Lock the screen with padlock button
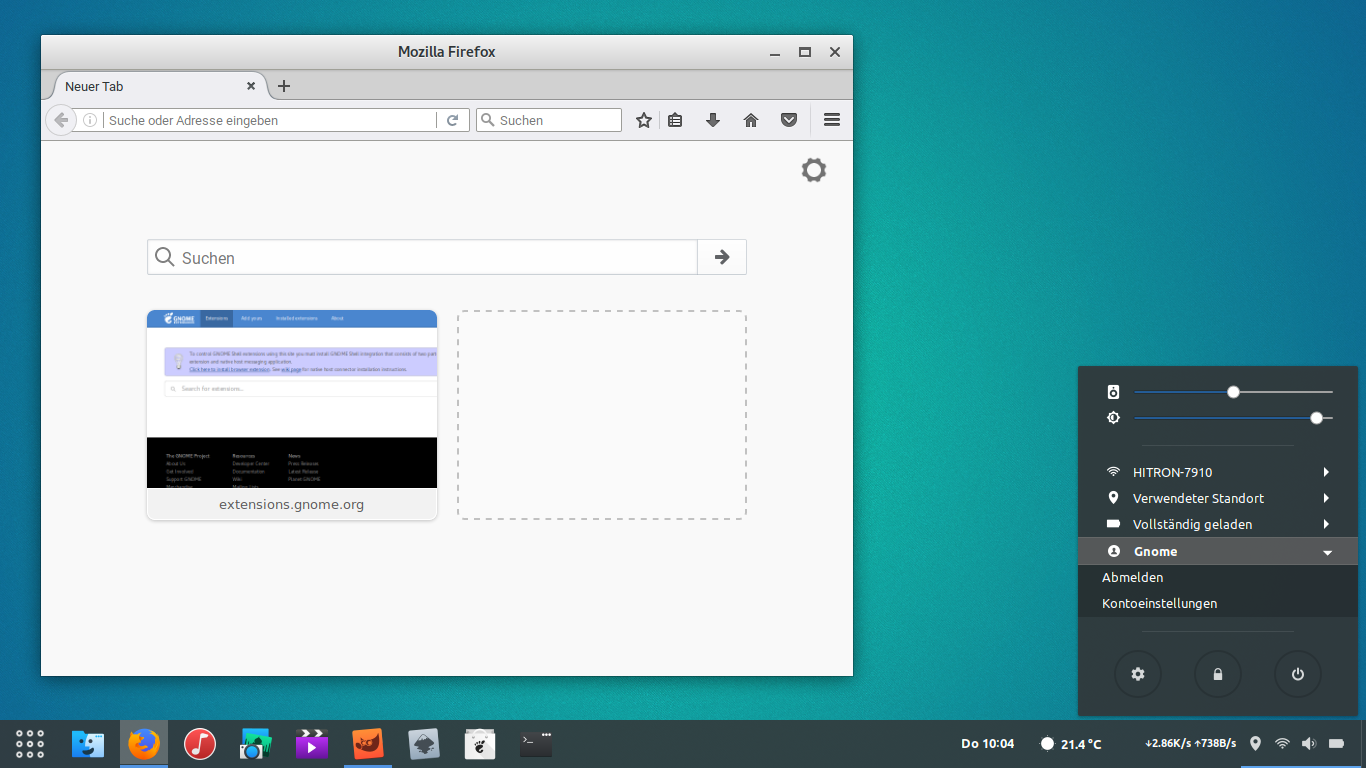Image resolution: width=1366 pixels, height=768 pixels. coord(1218,674)
